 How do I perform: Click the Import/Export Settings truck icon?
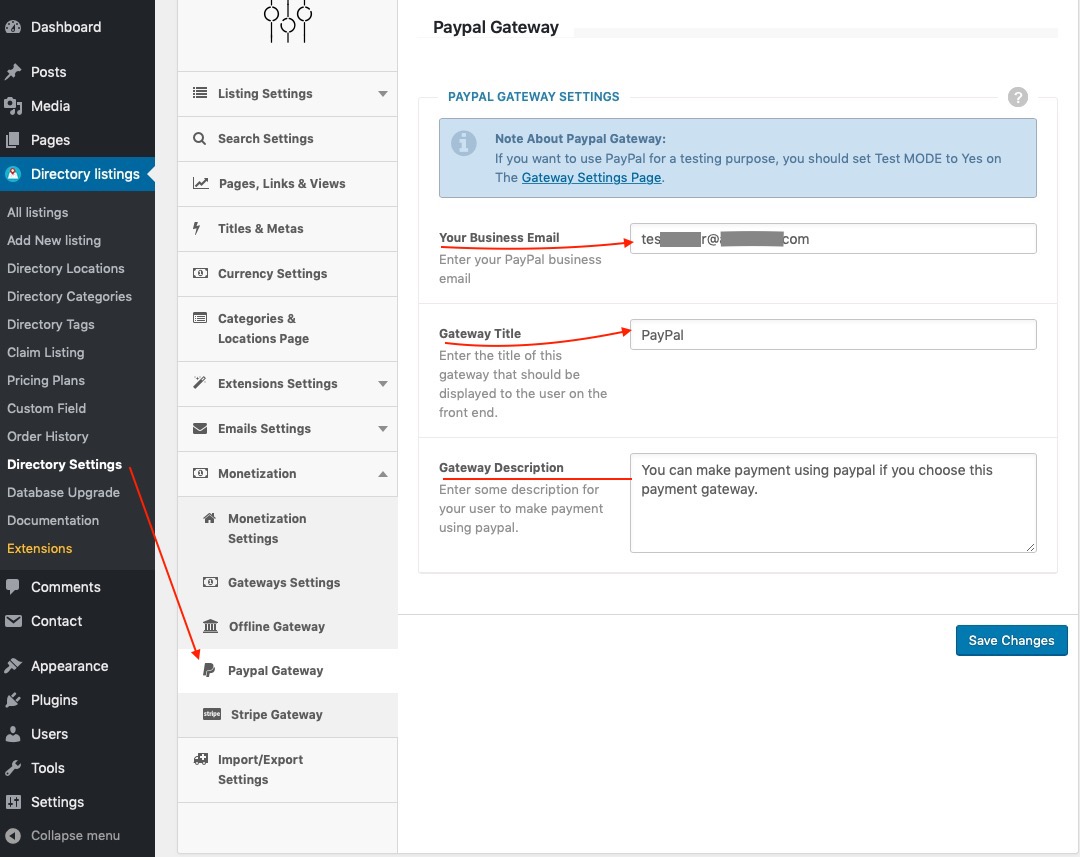(x=201, y=760)
